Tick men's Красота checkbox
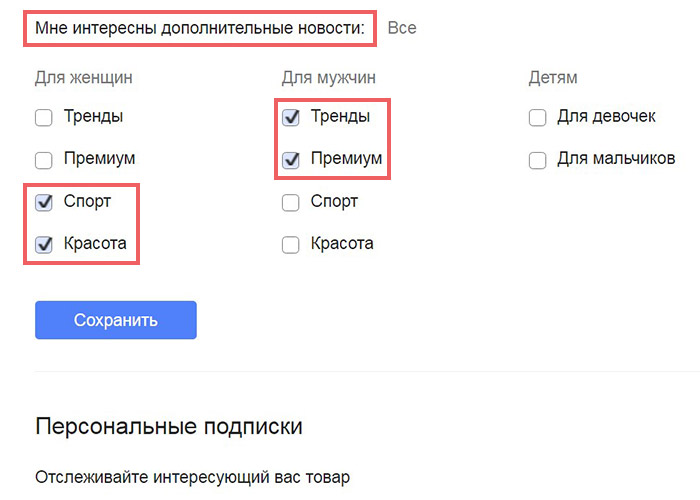This screenshot has height=500, width=700. [291, 245]
